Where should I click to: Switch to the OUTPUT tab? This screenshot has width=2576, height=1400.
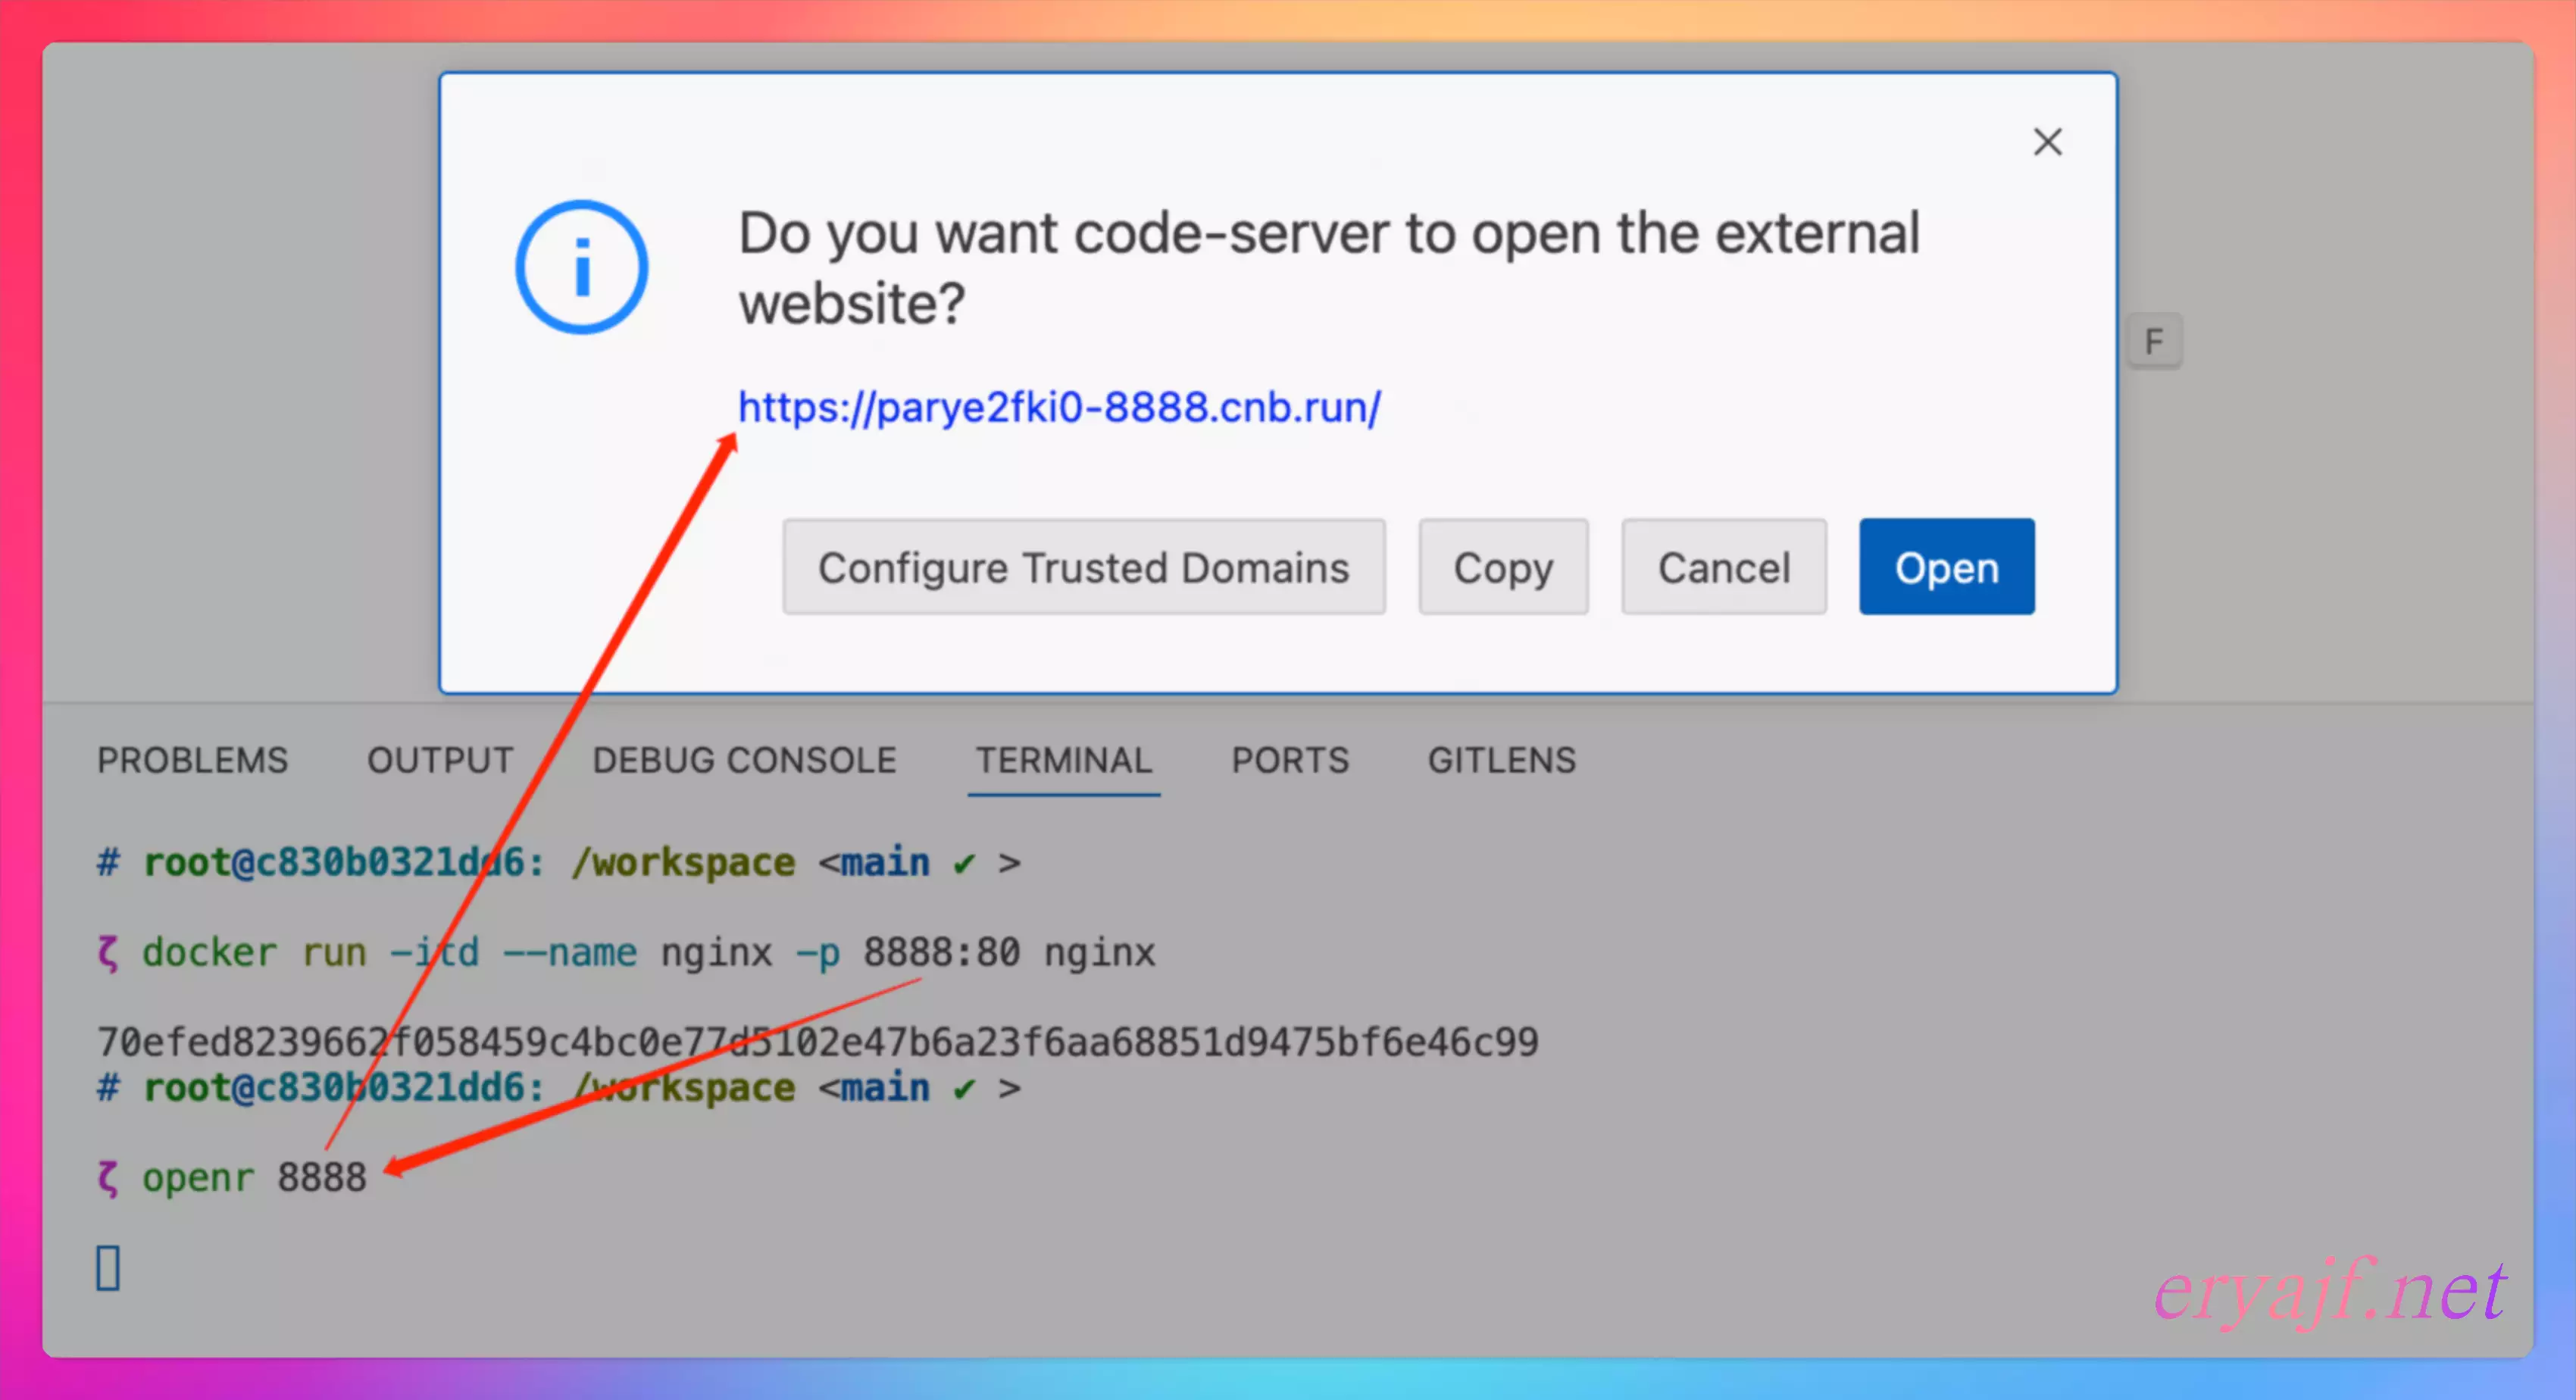440,760
